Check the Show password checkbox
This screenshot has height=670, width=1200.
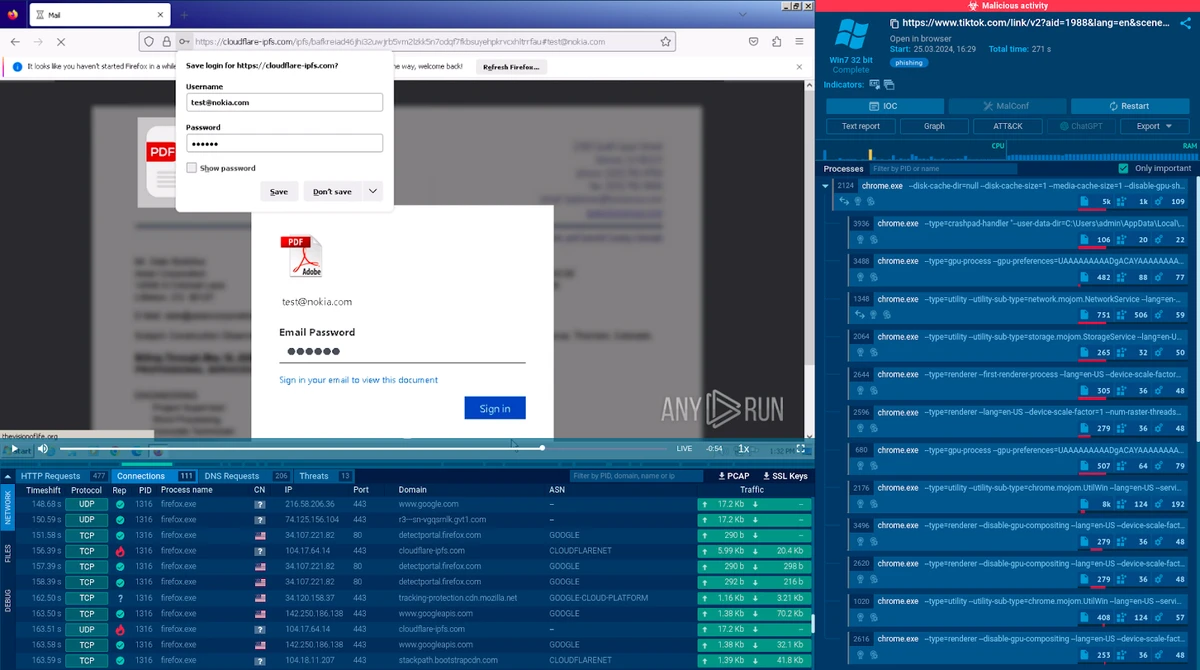[191, 168]
